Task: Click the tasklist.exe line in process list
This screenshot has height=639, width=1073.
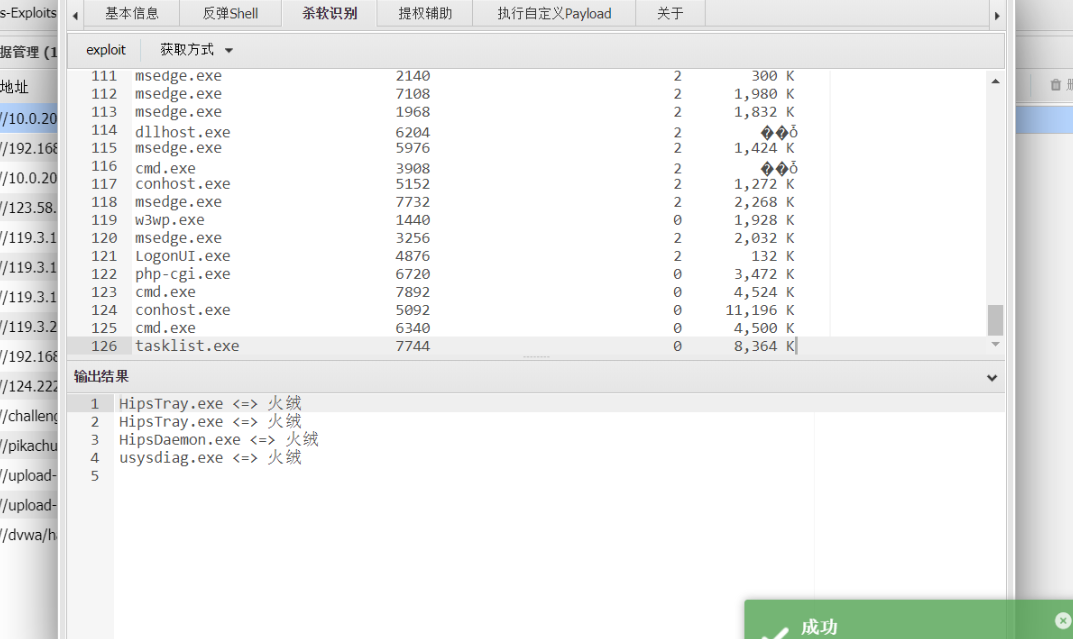Action: [187, 346]
